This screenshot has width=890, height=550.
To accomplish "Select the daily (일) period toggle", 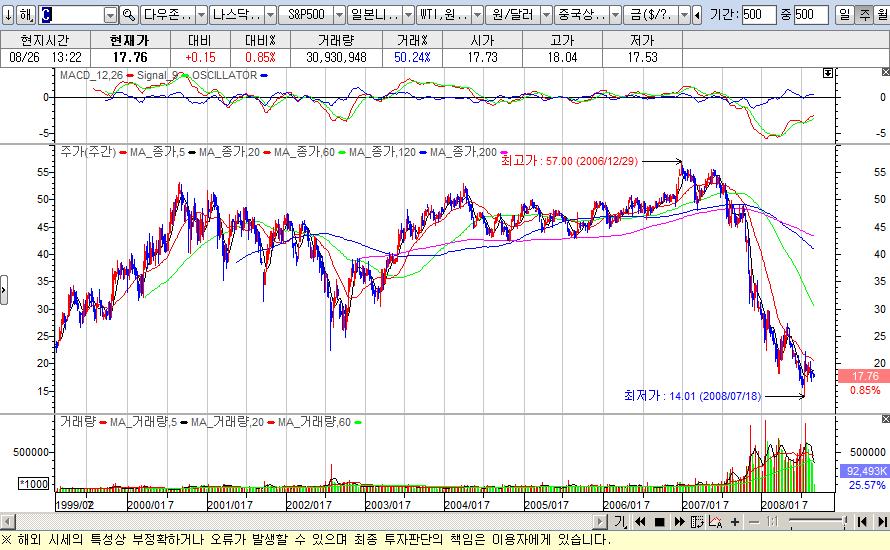I will click(x=844, y=15).
